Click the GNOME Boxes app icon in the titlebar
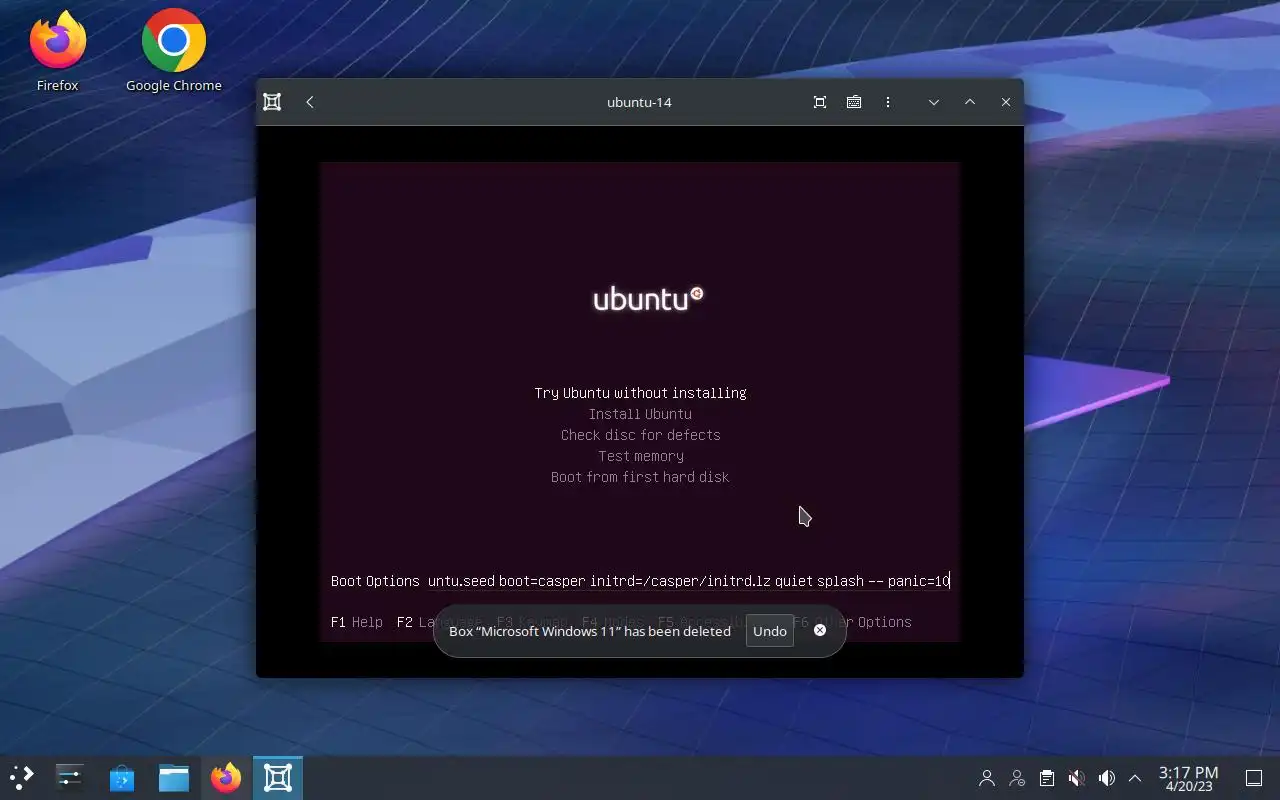Viewport: 1280px width, 800px height. point(272,102)
